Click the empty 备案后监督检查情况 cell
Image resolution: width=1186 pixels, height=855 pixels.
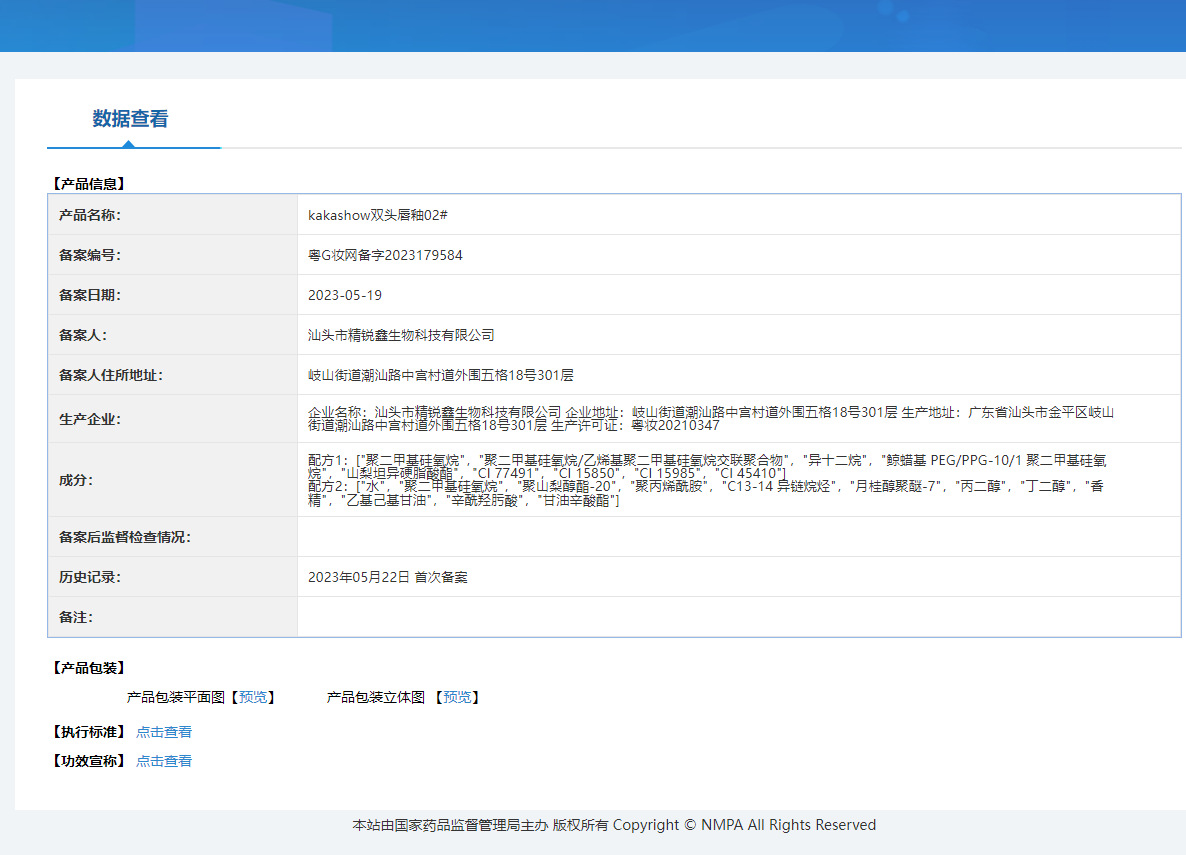click(700, 537)
